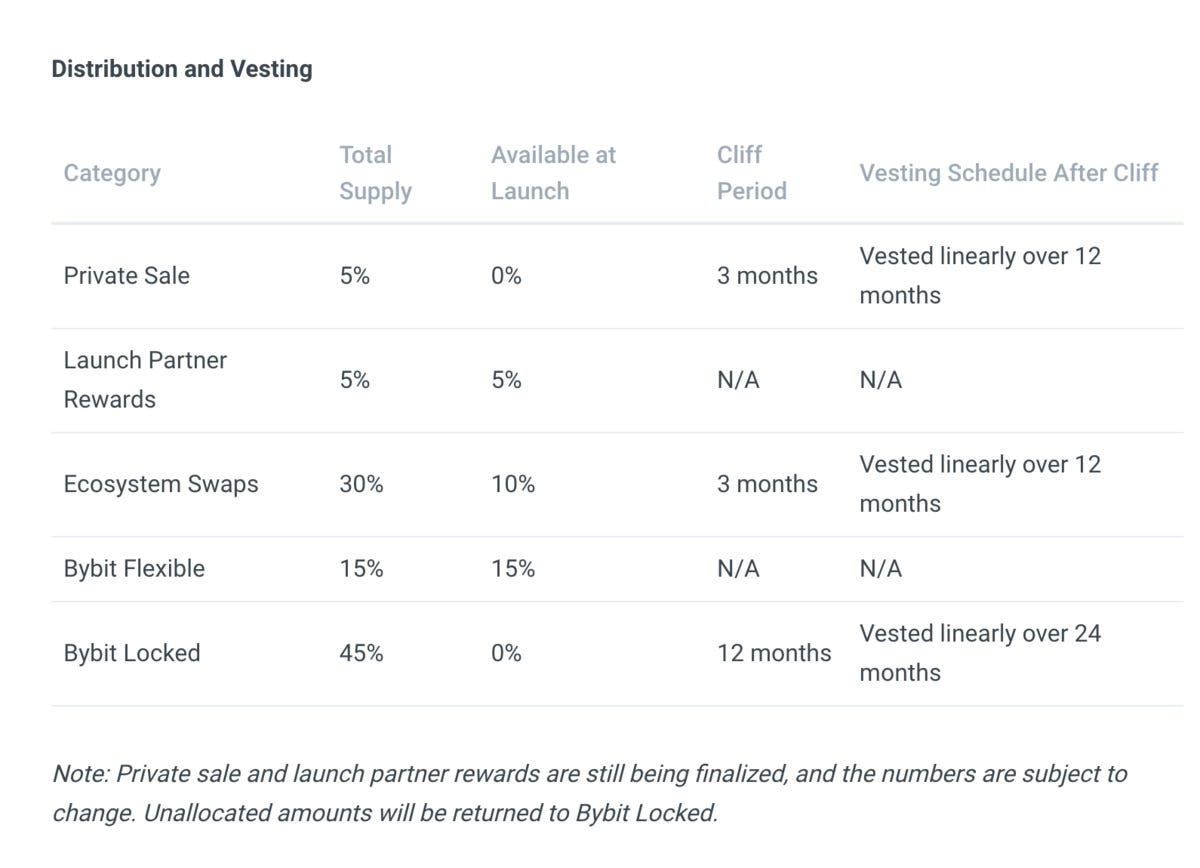Click the 10% available at launch cell
Viewport: 1200px width, 868px height.
pyautogui.click(x=512, y=484)
